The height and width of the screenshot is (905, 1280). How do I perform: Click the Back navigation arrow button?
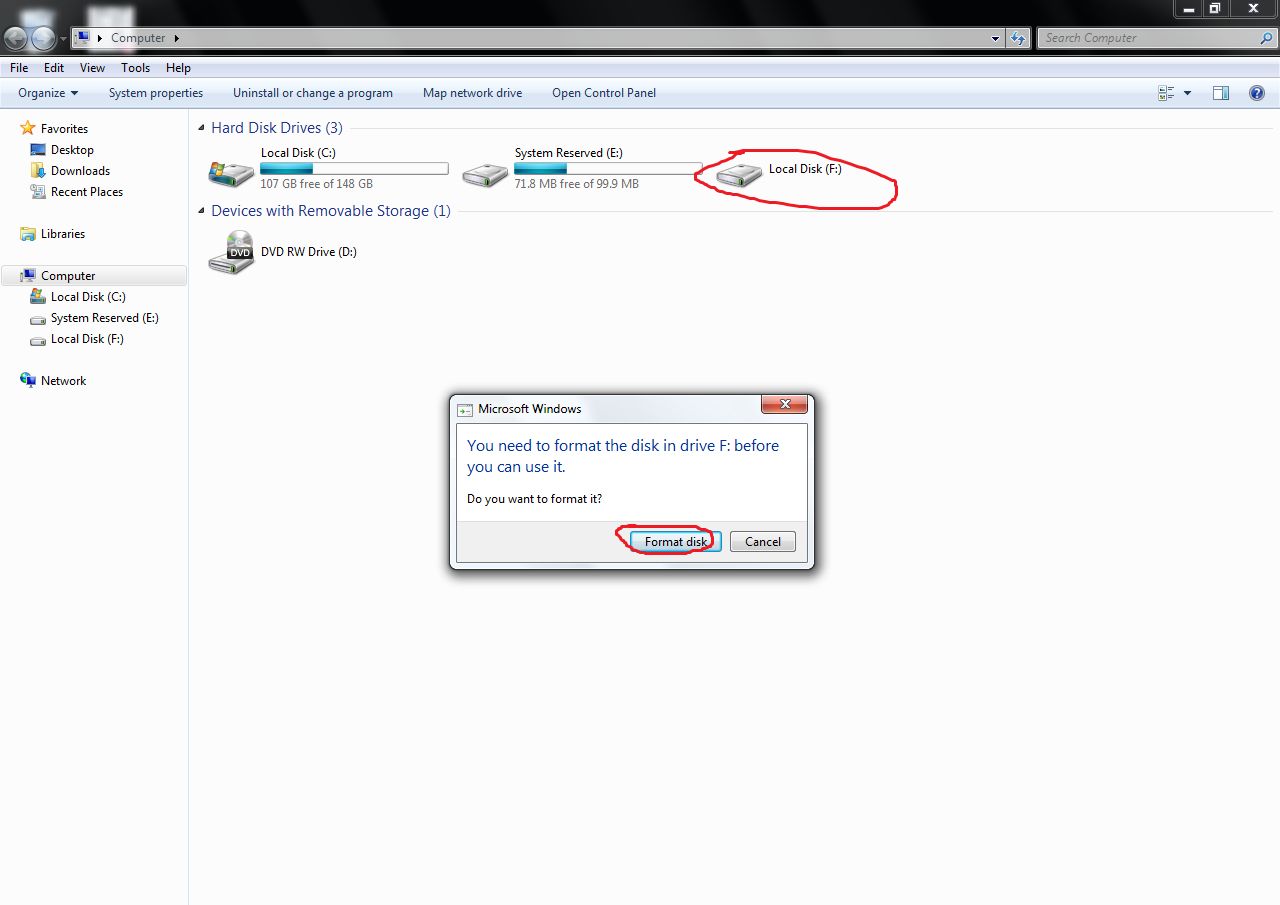[15, 38]
